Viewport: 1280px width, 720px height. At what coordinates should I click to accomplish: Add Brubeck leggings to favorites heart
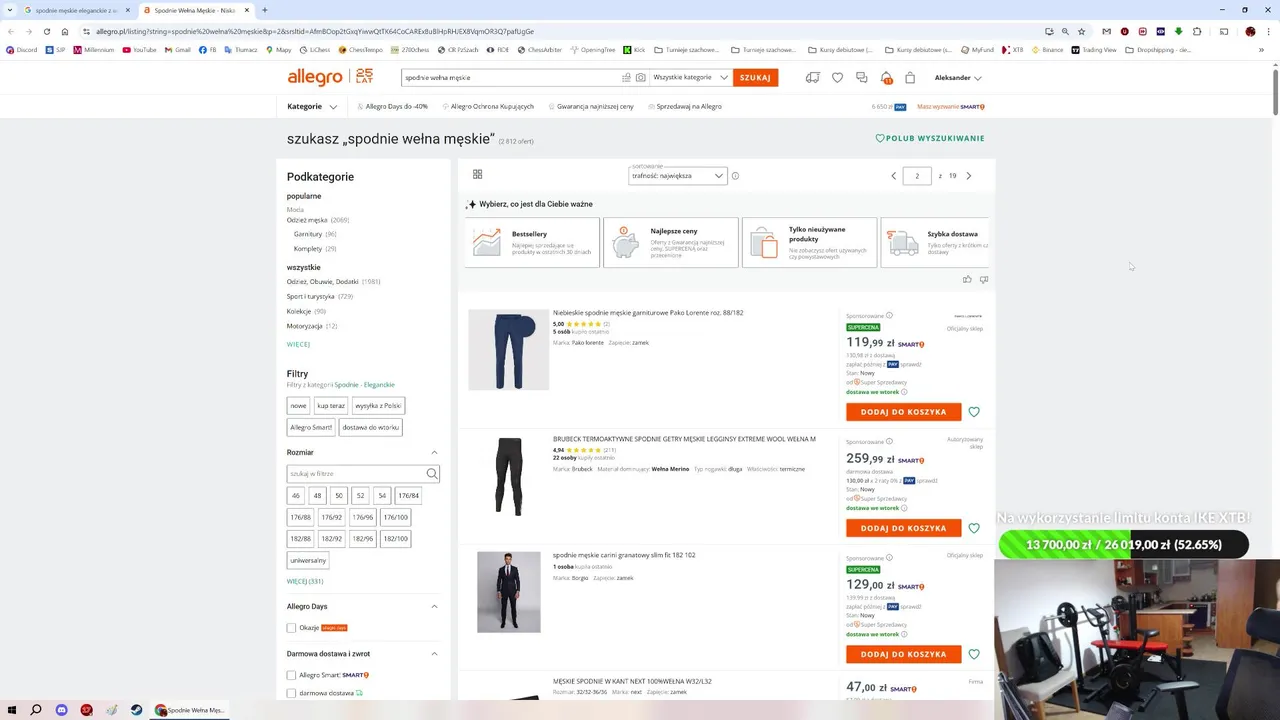click(974, 528)
